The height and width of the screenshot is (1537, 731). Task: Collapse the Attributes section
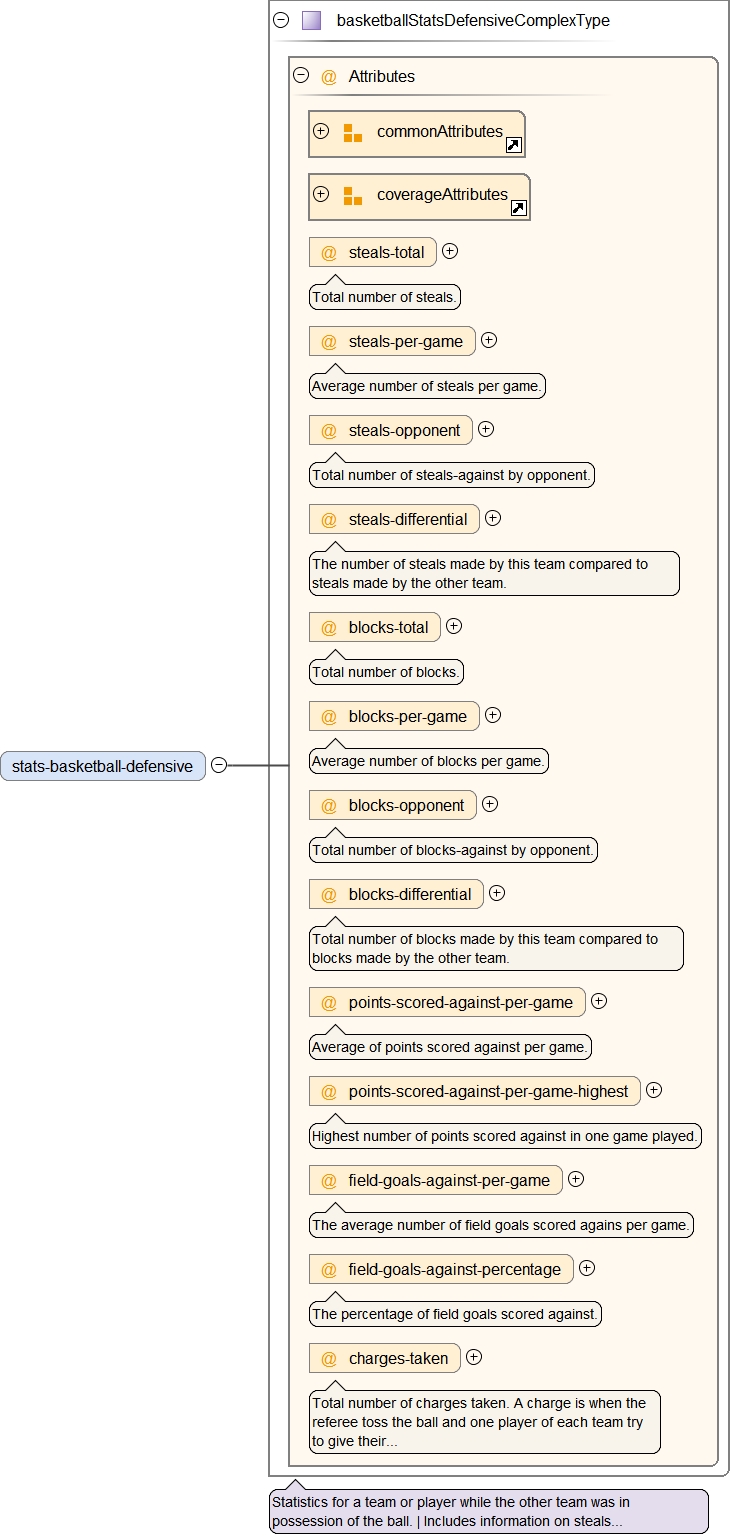(301, 75)
